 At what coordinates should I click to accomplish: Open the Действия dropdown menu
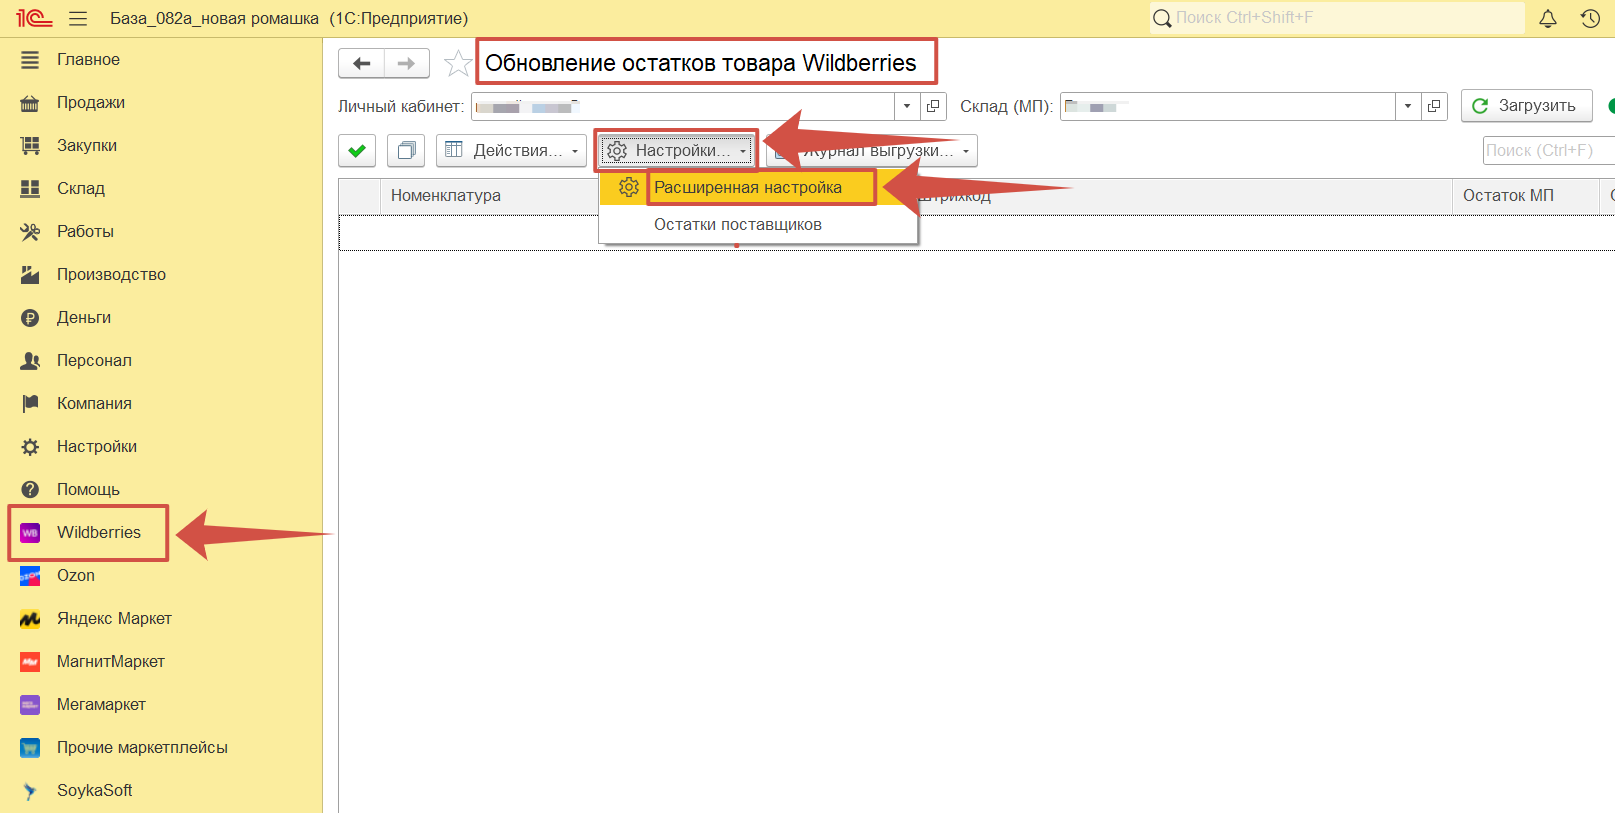point(511,151)
